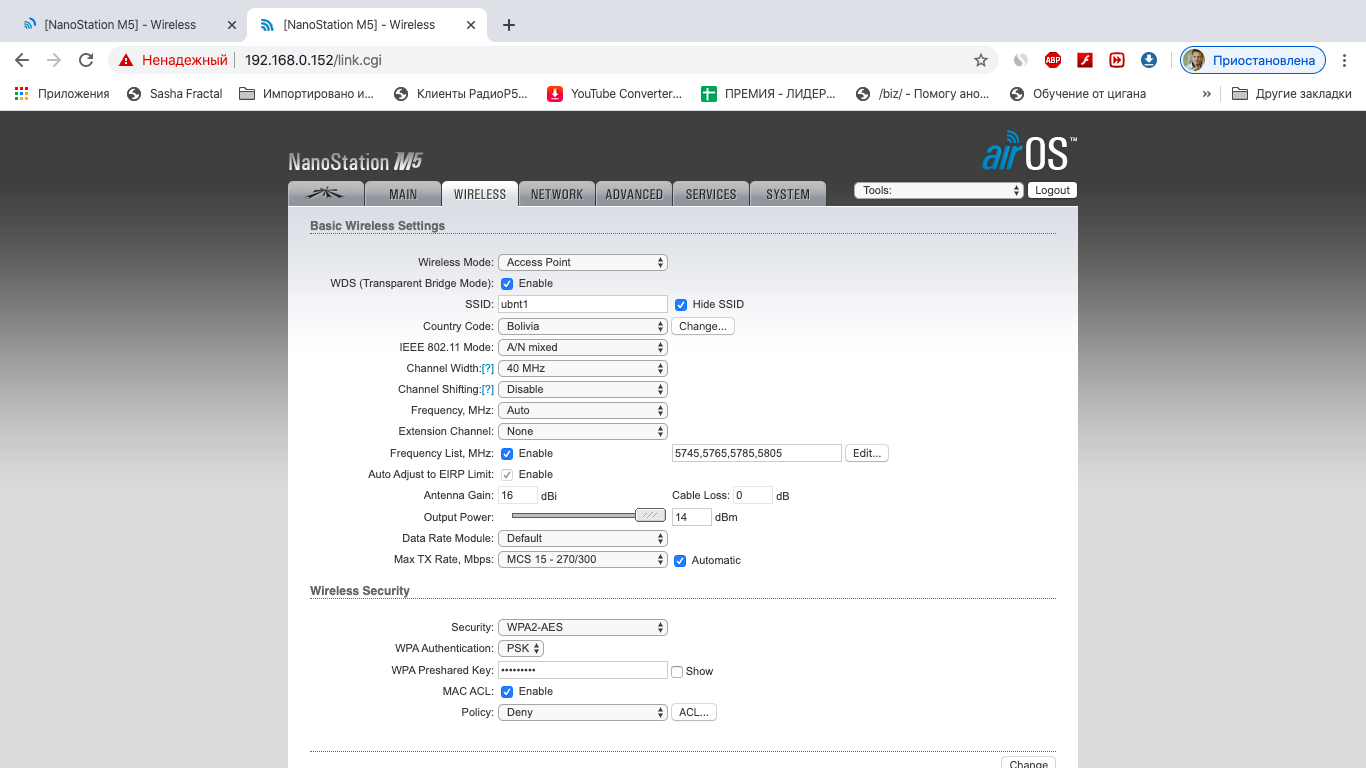Toggle MAC ACL Enable checkbox

coord(507,692)
